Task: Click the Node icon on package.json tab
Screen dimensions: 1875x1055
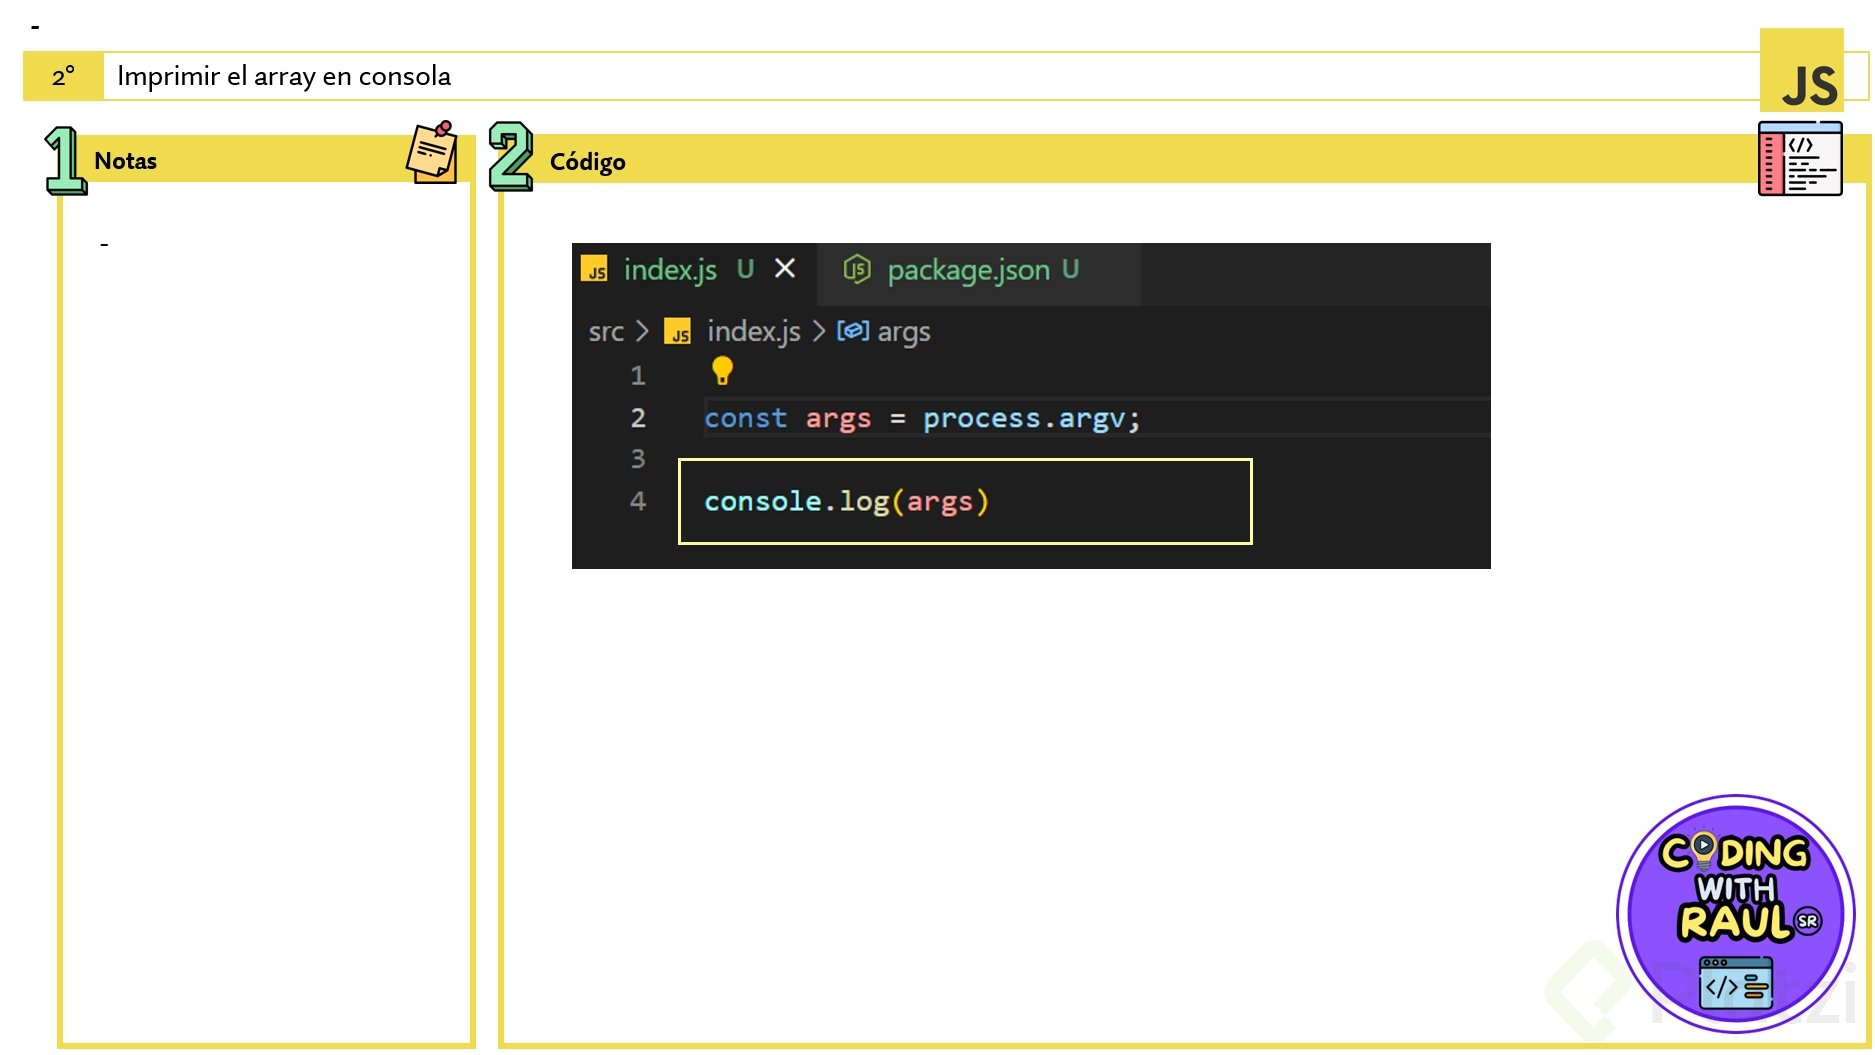Action: coord(856,269)
